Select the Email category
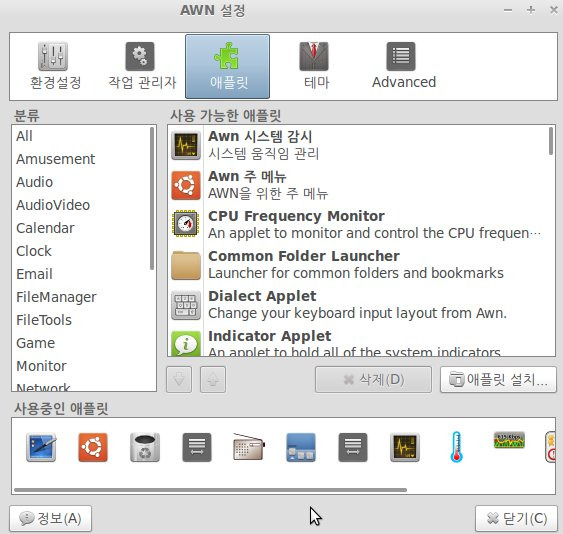The image size is (563, 534). coord(34,274)
